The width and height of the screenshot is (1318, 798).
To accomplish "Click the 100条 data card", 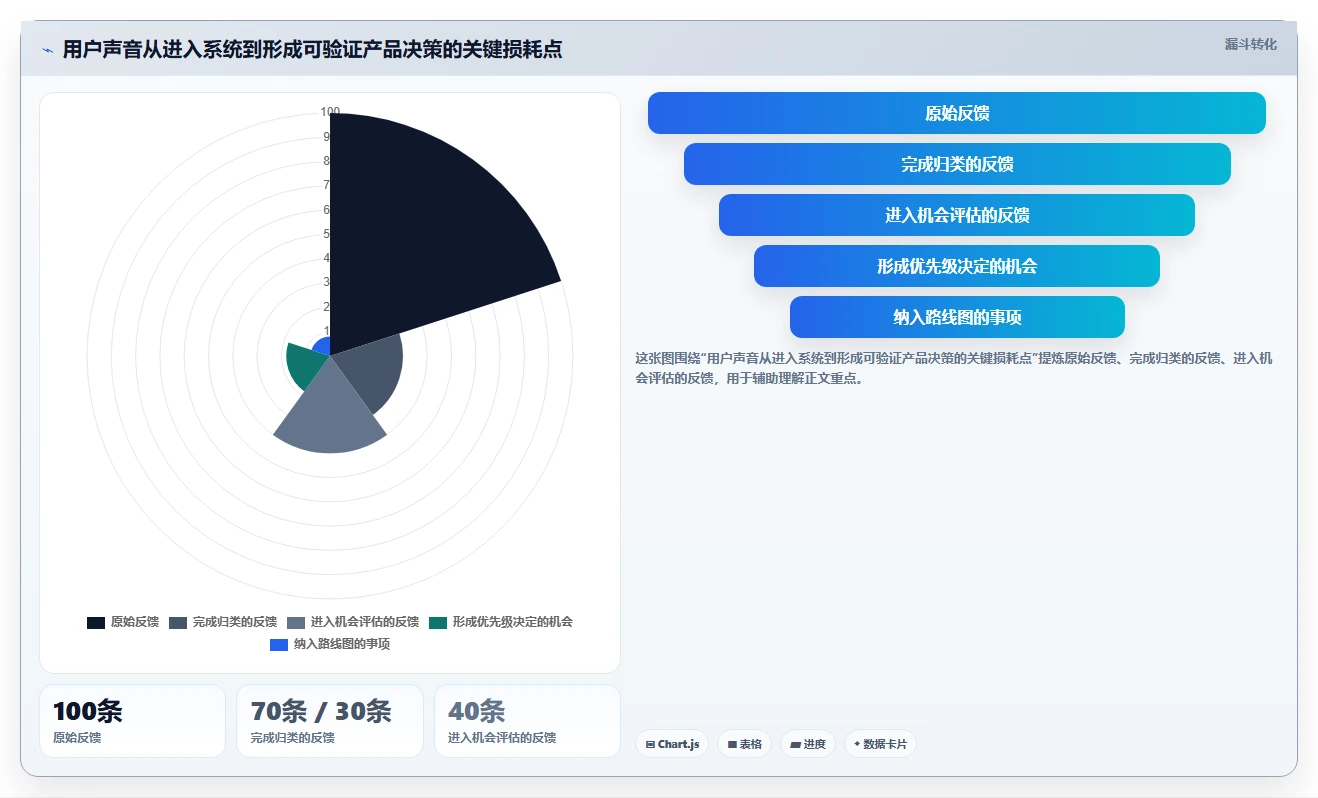I will 132,721.
